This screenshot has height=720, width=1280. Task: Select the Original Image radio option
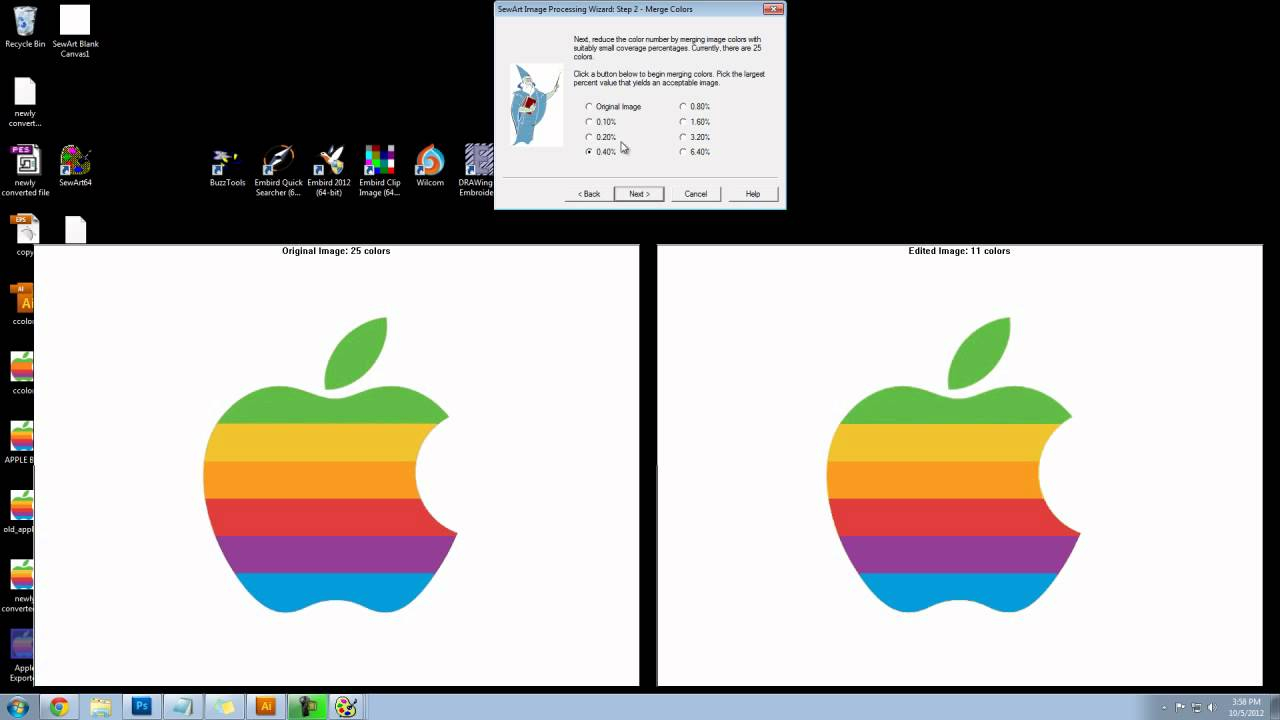589,107
